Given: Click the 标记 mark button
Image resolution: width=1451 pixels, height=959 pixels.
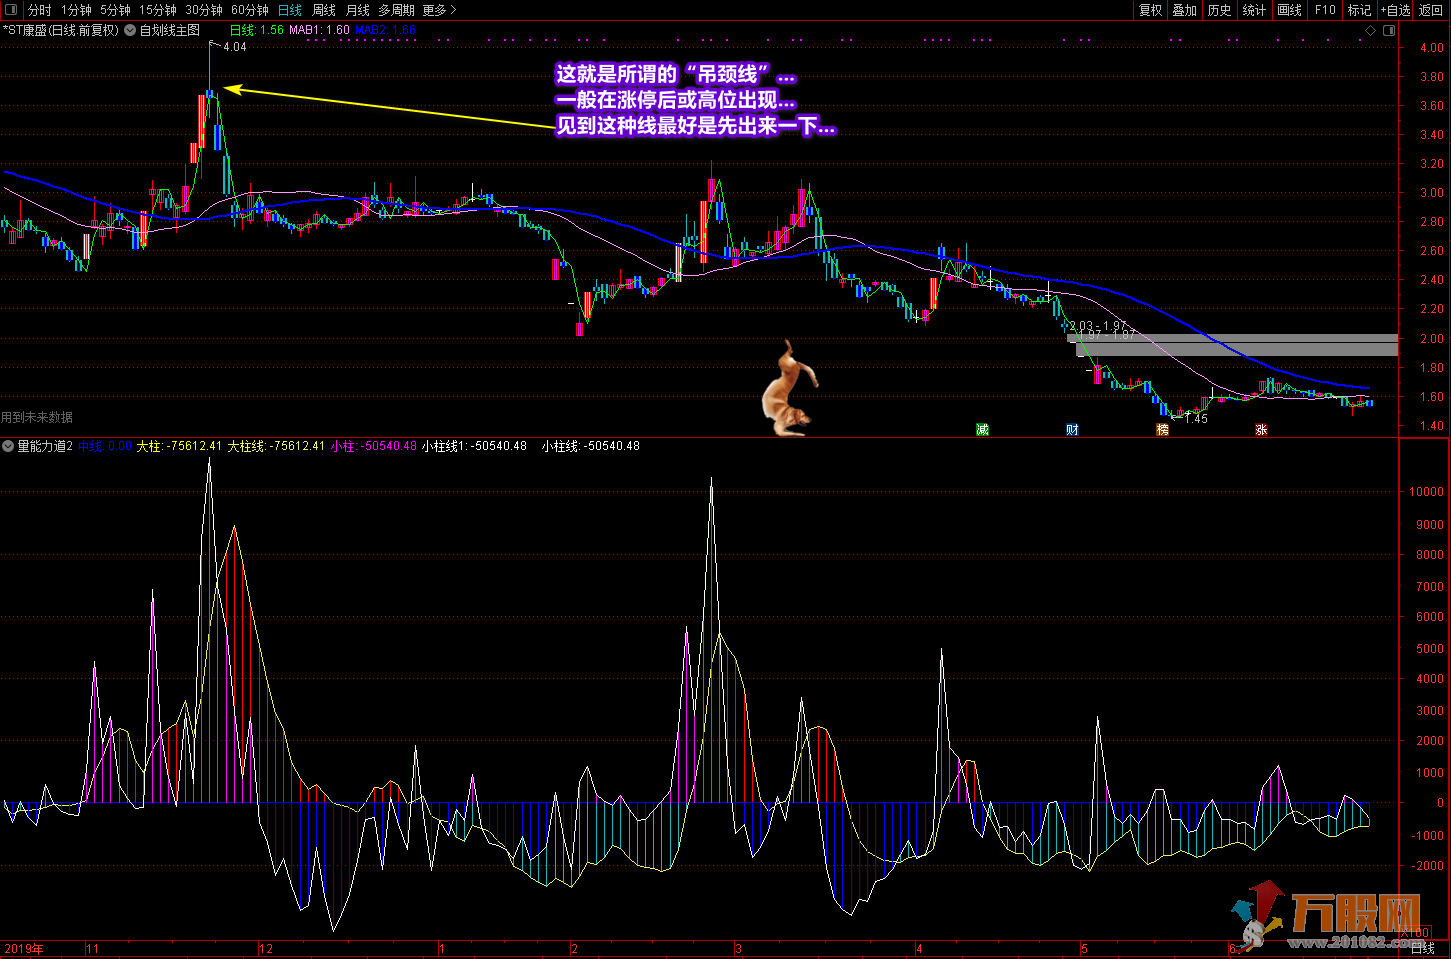Looking at the screenshot, I should point(1359,10).
